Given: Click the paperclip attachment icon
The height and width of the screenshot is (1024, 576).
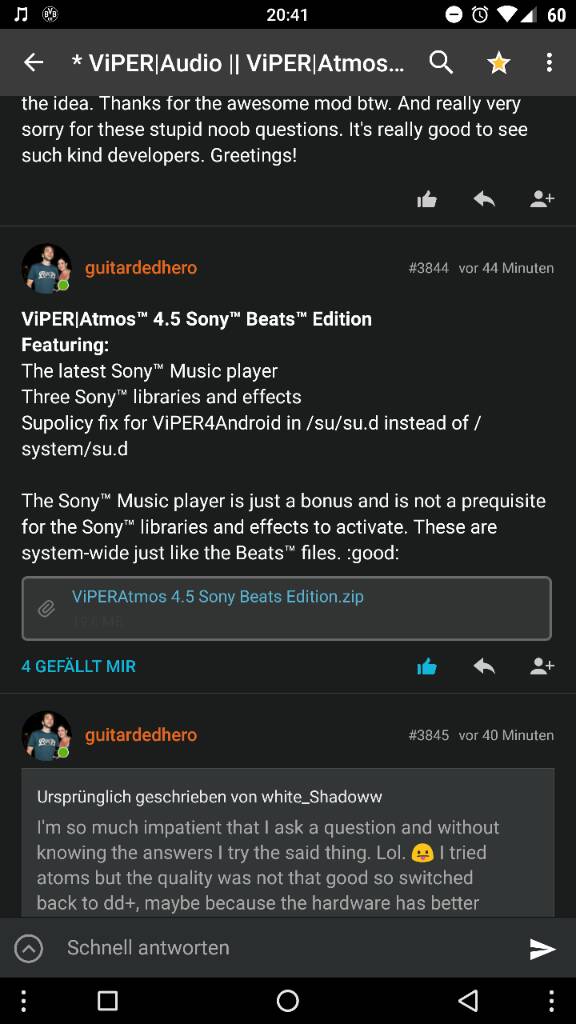Looking at the screenshot, I should (46, 609).
